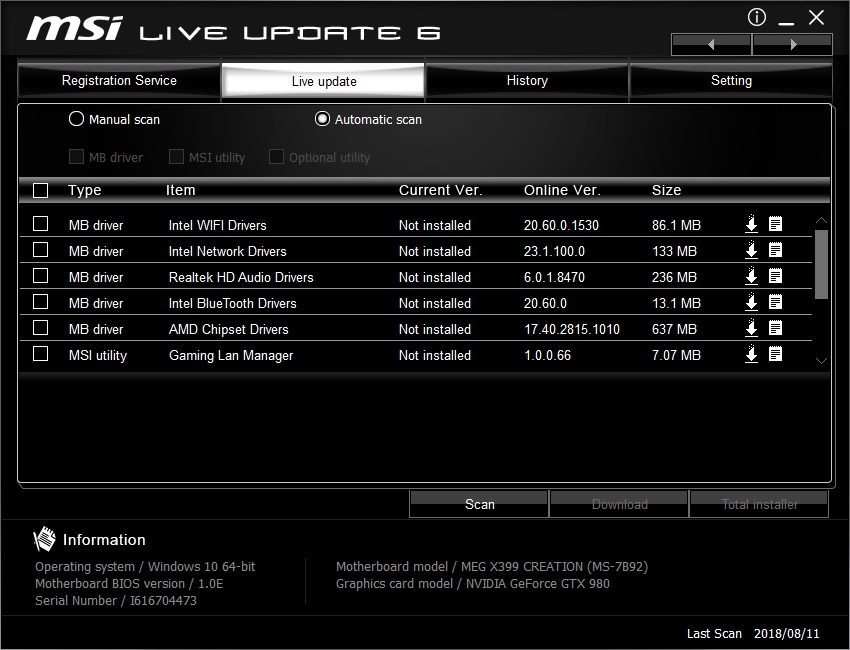Screen dimensions: 850x650
Task: Check the Intel WIFI Drivers checkbox
Action: [41, 224]
